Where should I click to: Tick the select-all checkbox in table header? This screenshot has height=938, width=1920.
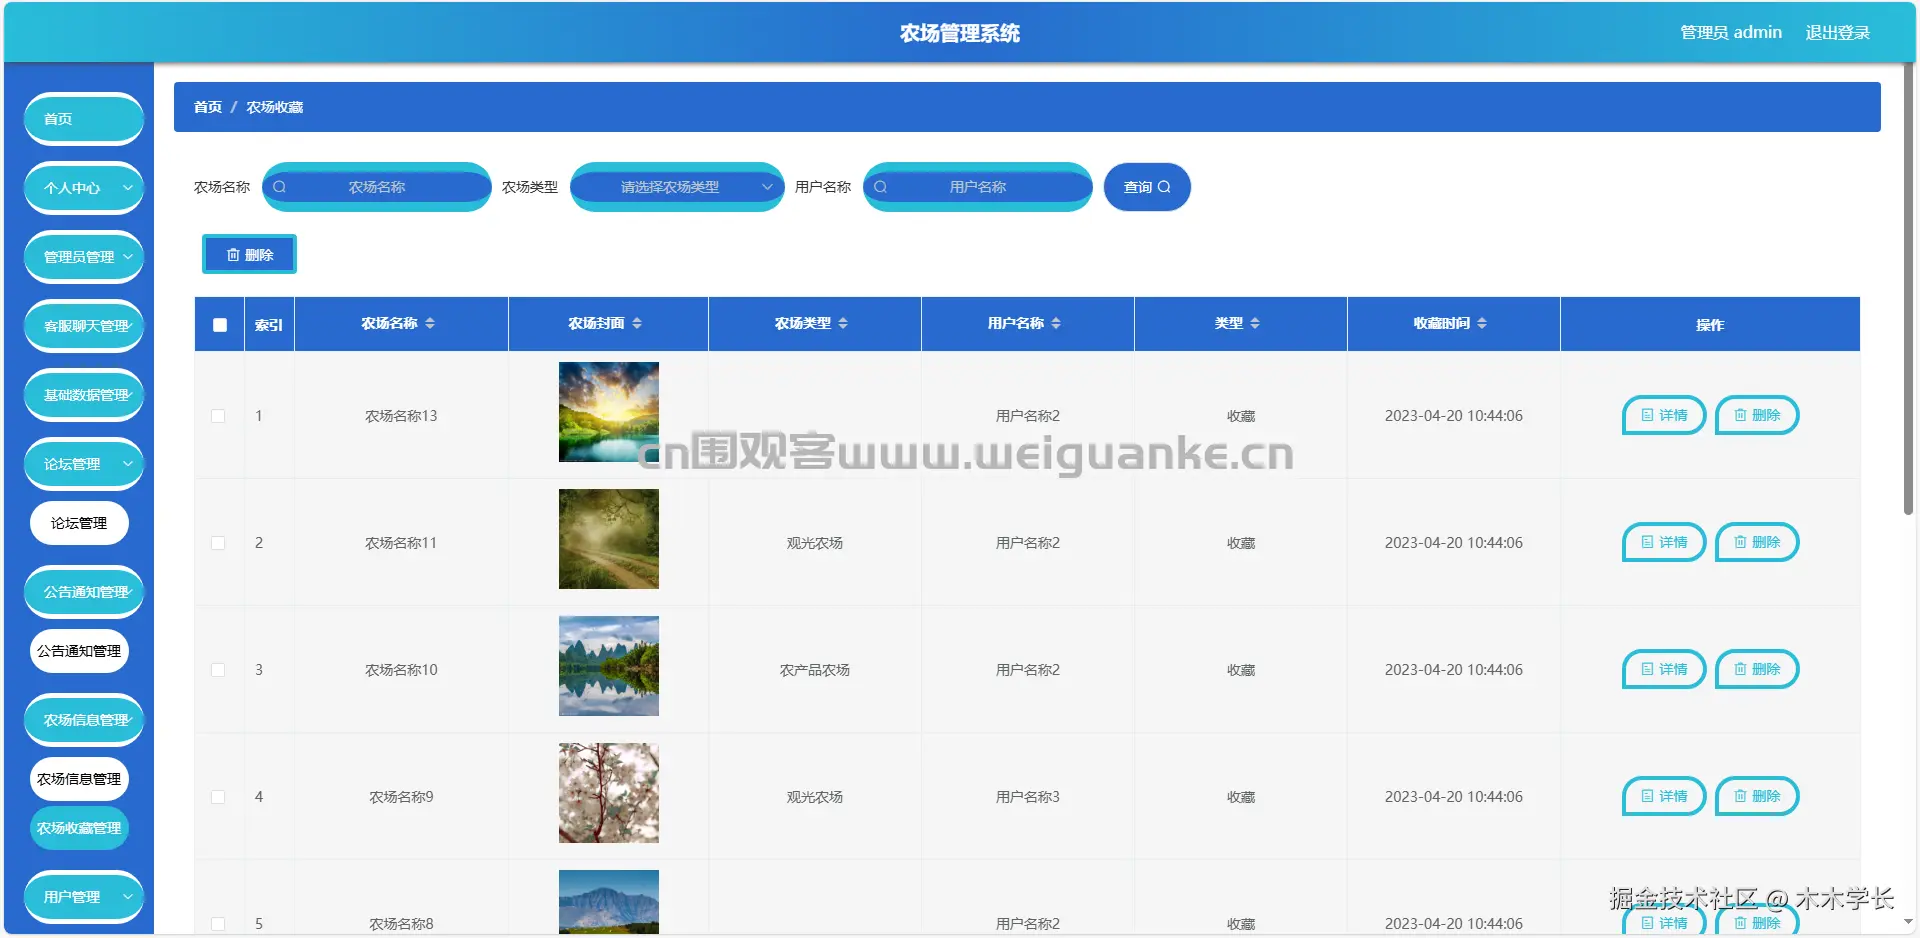pos(220,325)
